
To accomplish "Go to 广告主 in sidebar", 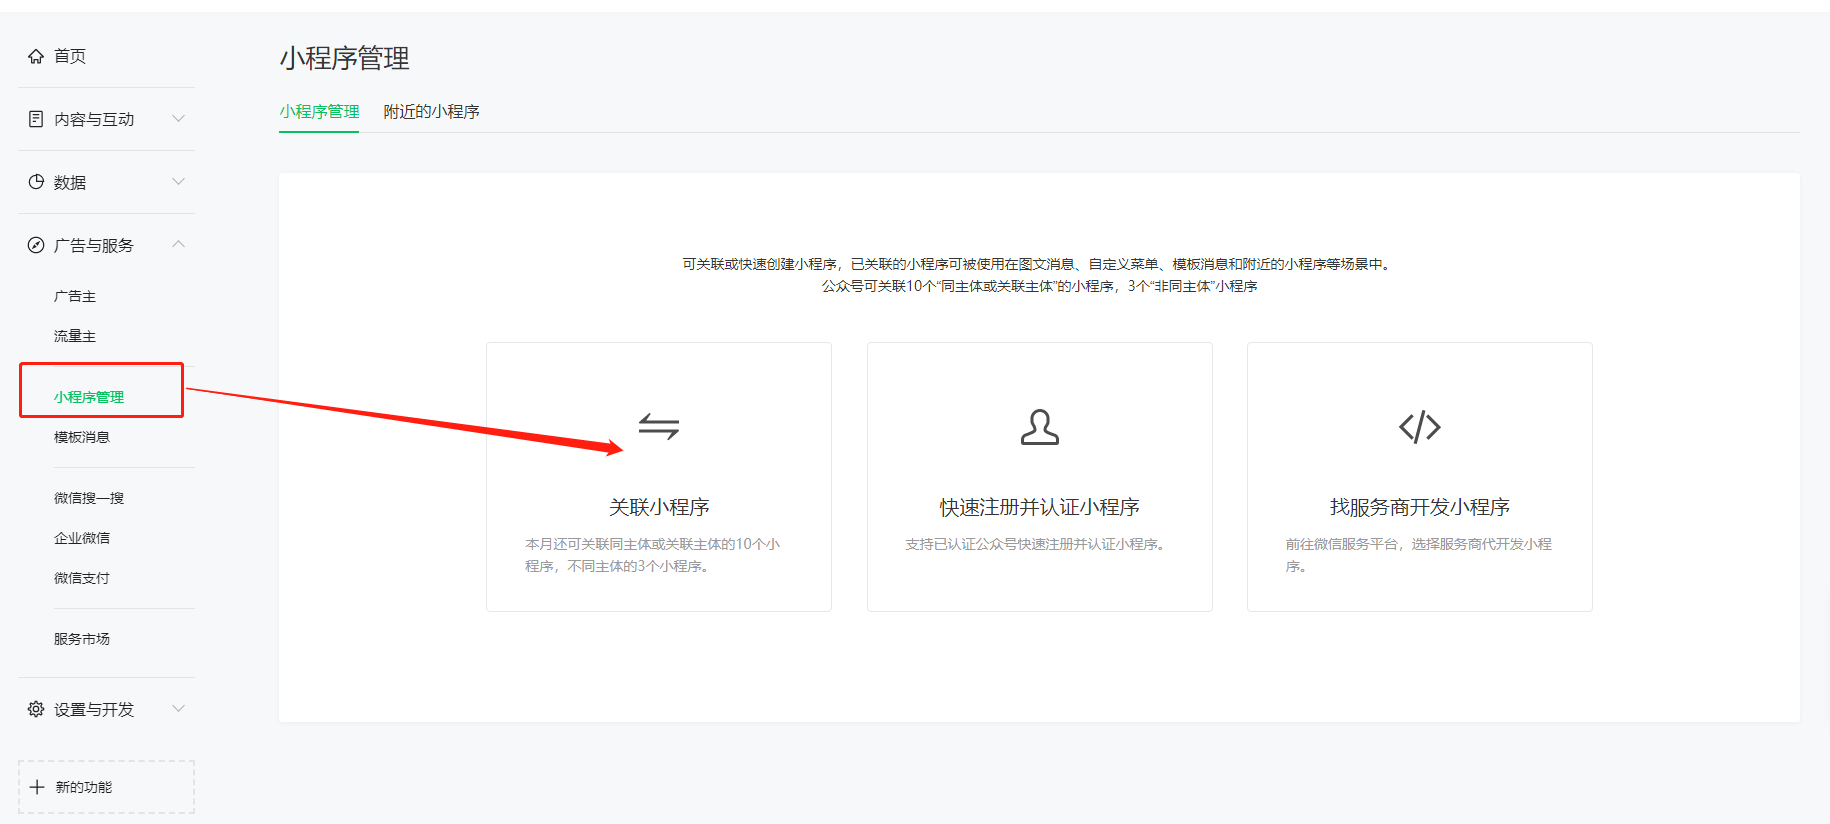I will tap(75, 296).
